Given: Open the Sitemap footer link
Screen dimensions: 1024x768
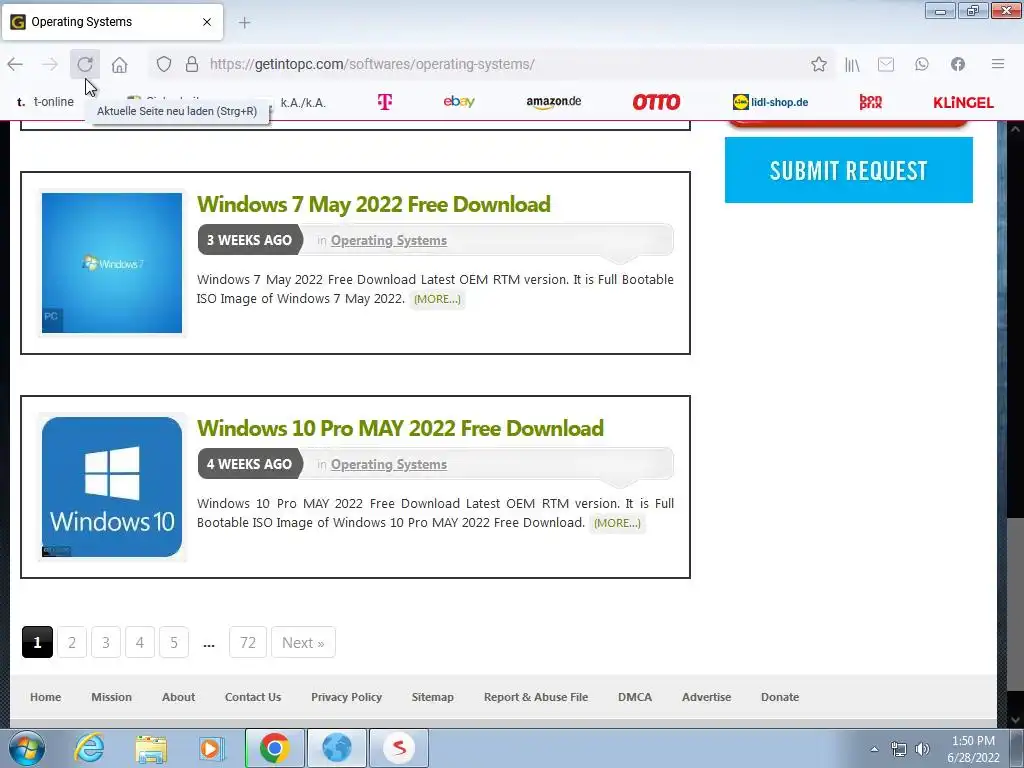Looking at the screenshot, I should coord(432,697).
